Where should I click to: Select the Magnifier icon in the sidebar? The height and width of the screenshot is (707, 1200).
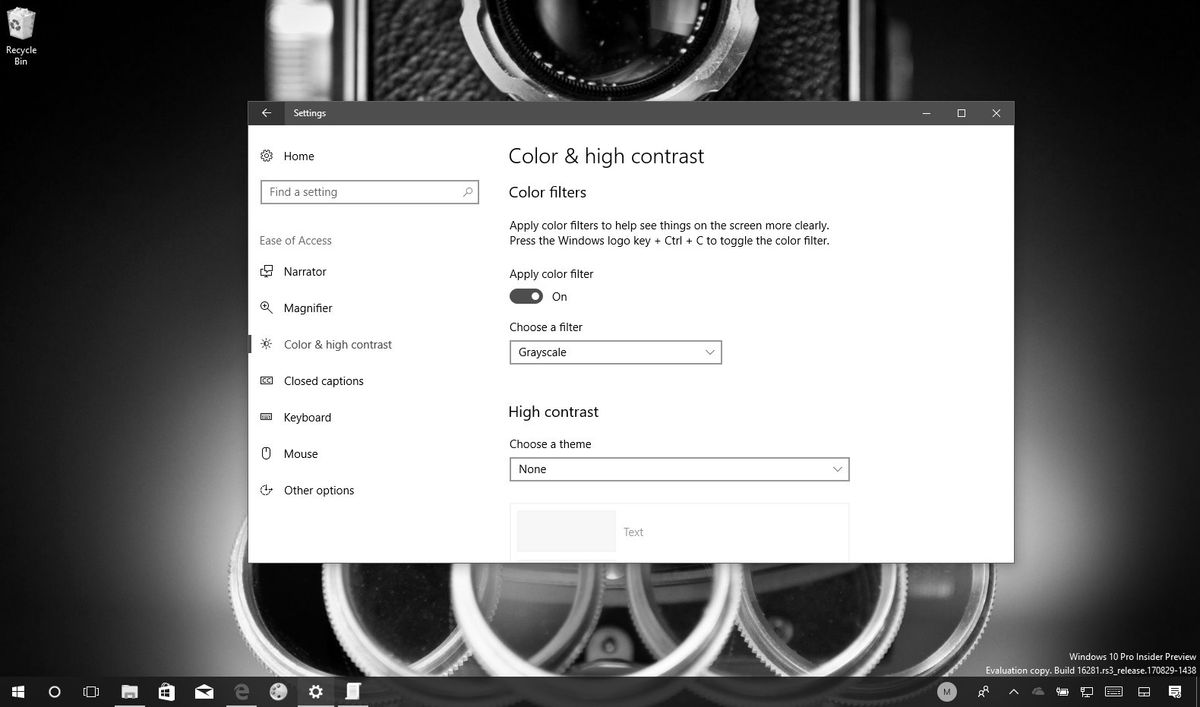266,307
